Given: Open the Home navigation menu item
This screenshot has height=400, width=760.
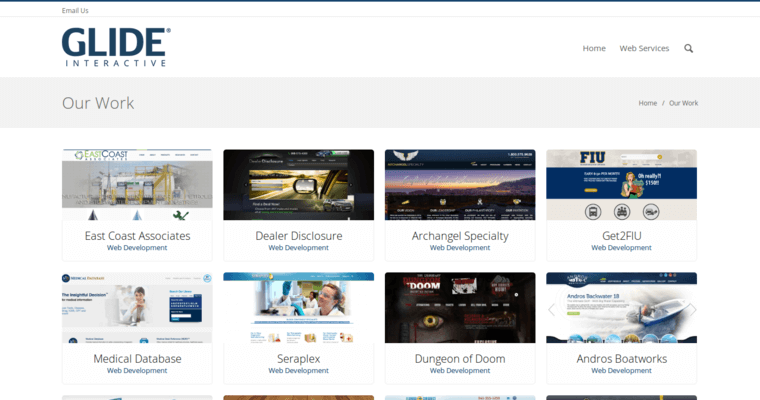Looking at the screenshot, I should click(594, 48).
